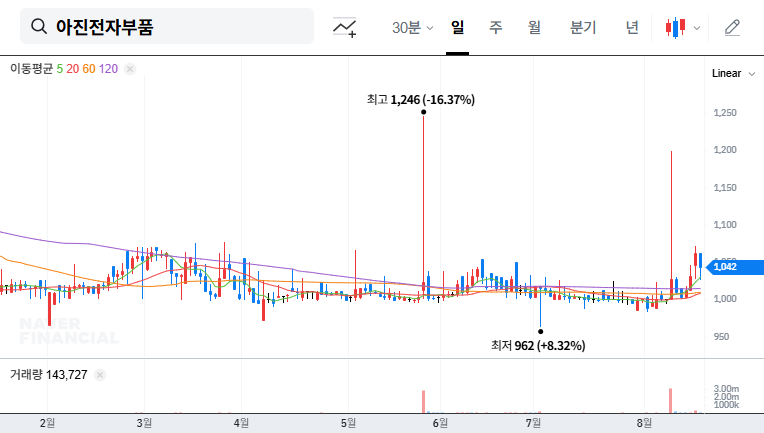Switch to the 일 daily tab
Image resolution: width=764 pixels, height=433 pixels.
457,27
